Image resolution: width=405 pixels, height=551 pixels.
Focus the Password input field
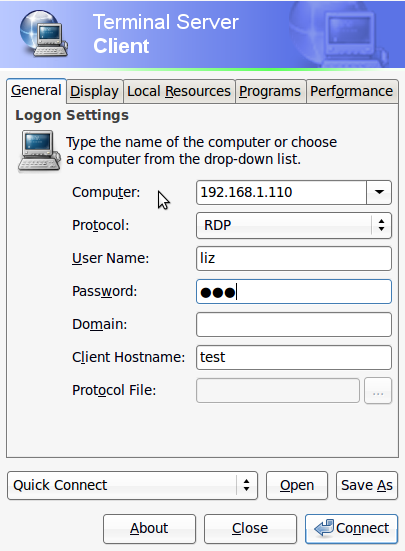click(x=294, y=291)
